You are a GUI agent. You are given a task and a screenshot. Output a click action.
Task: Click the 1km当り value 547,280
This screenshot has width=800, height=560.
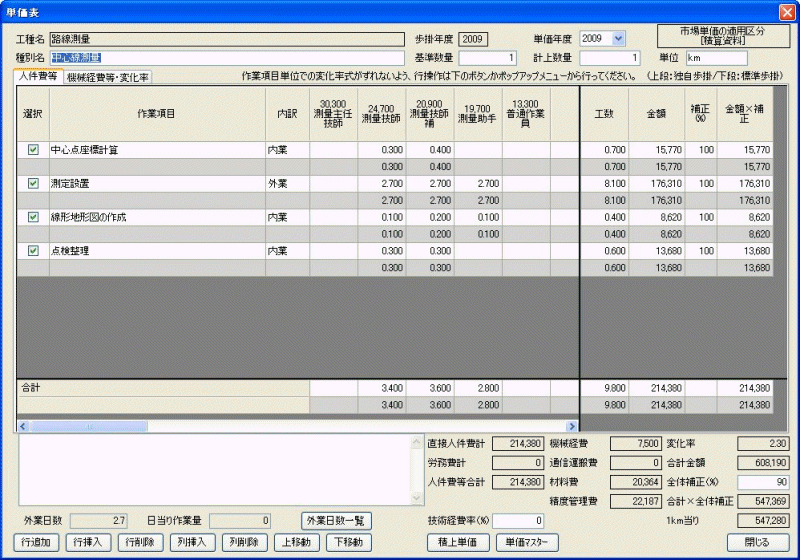[x=763, y=521]
